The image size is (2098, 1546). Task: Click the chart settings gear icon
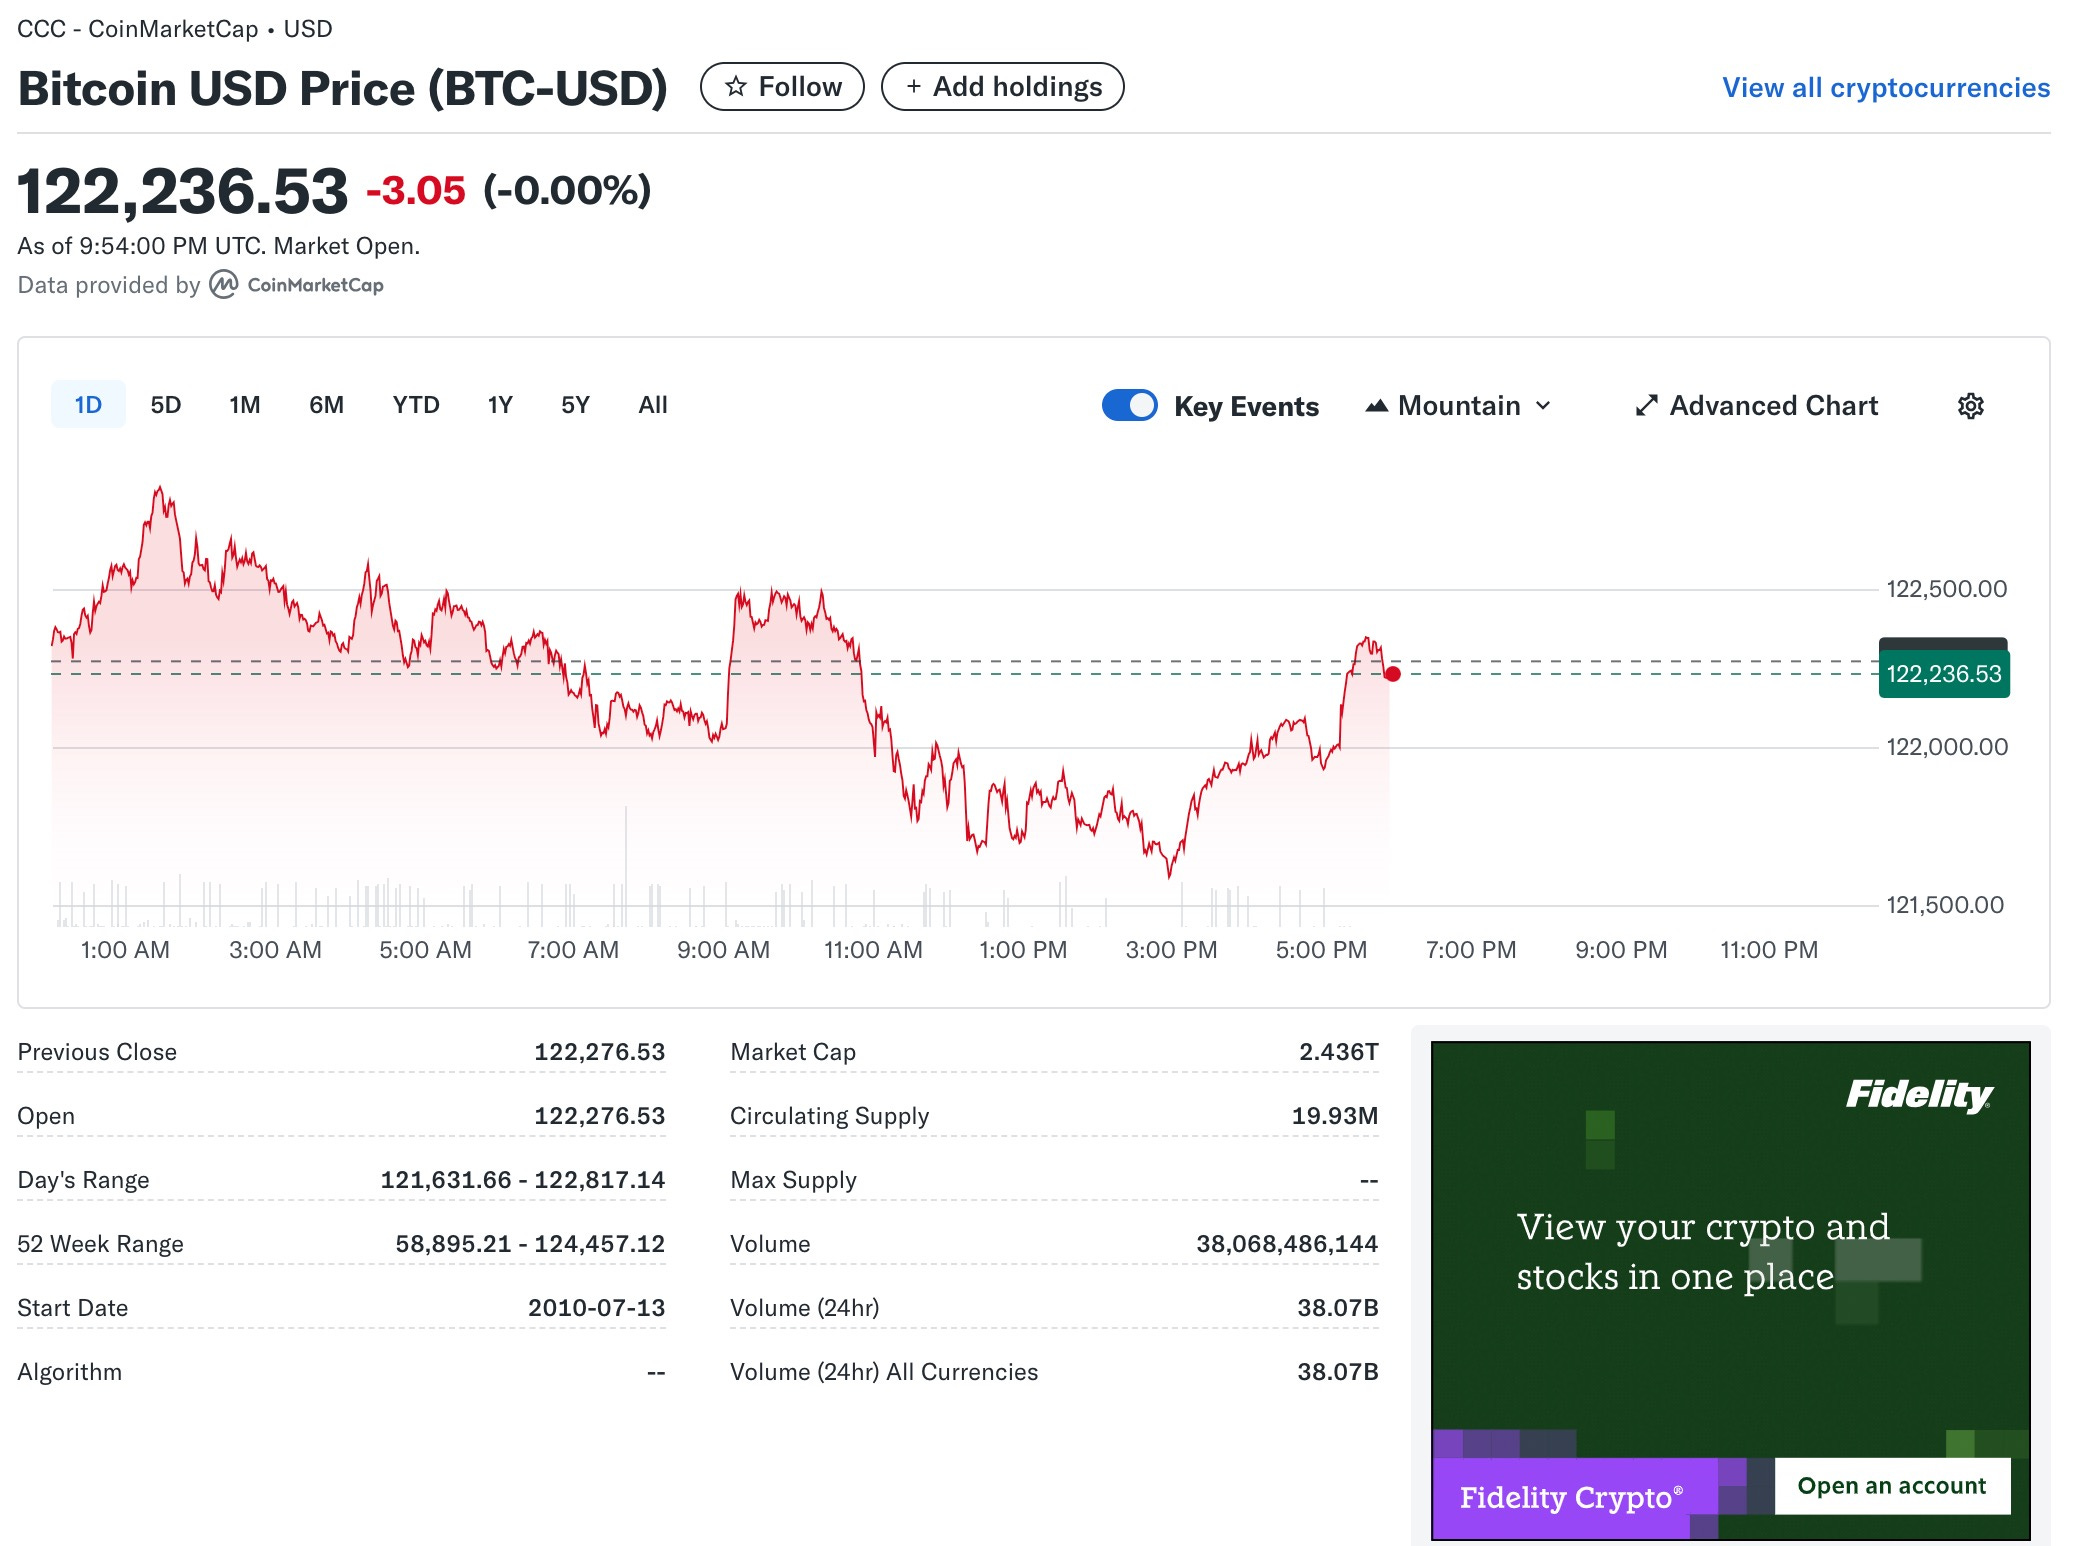pos(1970,406)
